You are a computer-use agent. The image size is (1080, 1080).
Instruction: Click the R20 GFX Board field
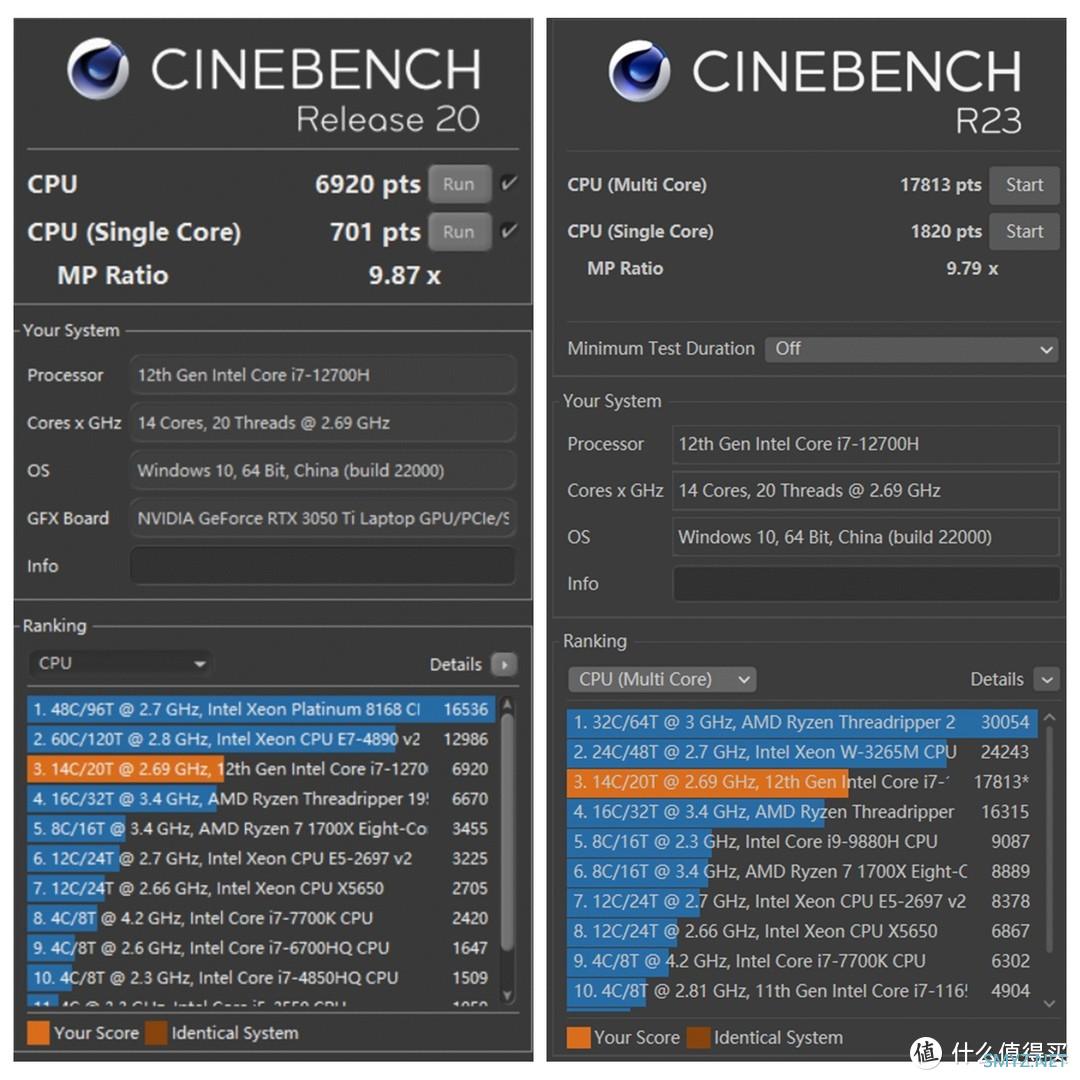pyautogui.click(x=323, y=519)
